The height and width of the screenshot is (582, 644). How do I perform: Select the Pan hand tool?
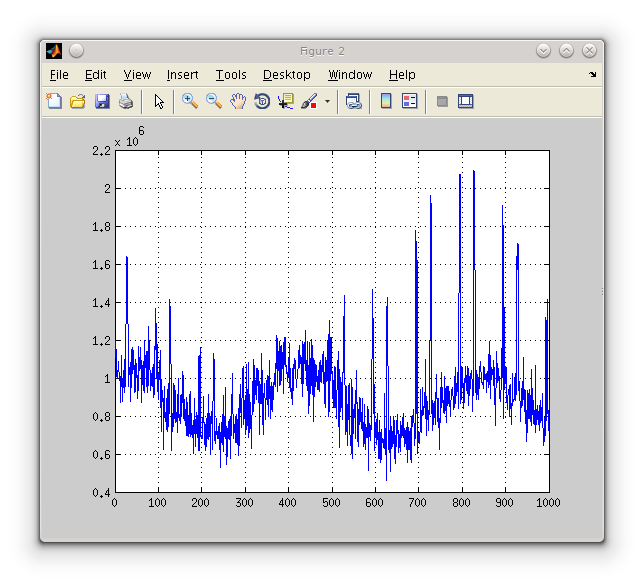(x=238, y=101)
